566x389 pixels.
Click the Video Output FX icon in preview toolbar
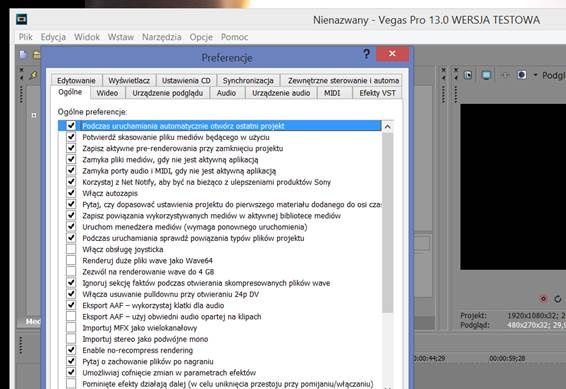pyautogui.click(x=506, y=75)
